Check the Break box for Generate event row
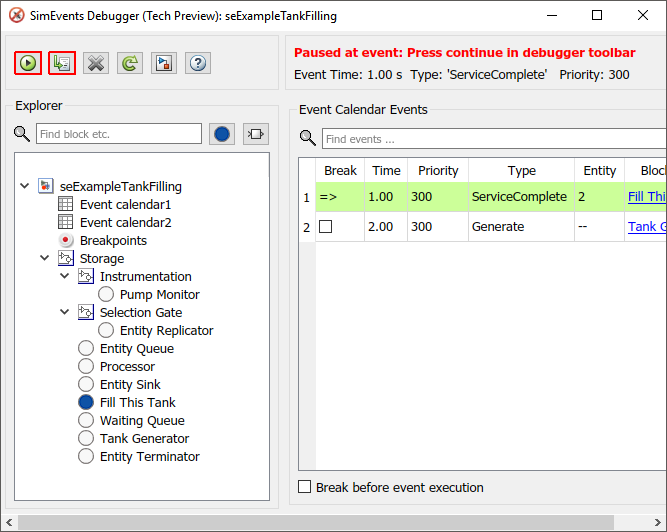This screenshot has height=532, width=667. click(325, 227)
